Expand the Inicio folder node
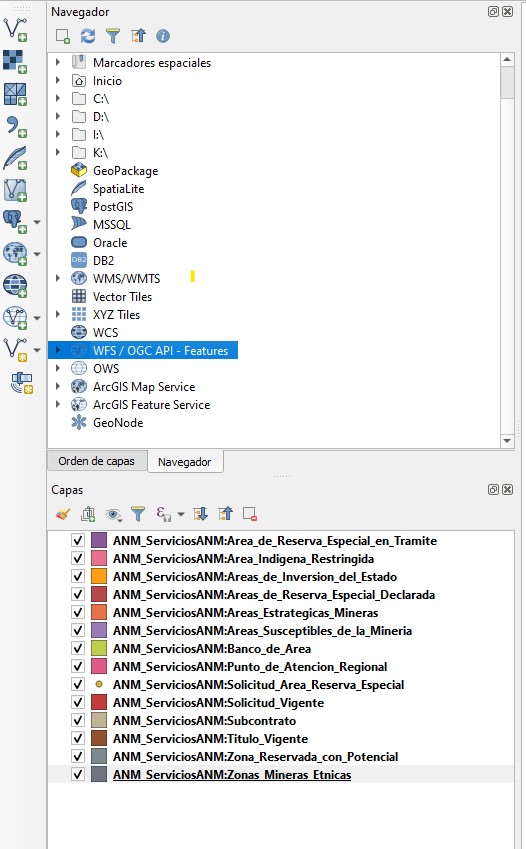526x849 pixels. (58, 80)
